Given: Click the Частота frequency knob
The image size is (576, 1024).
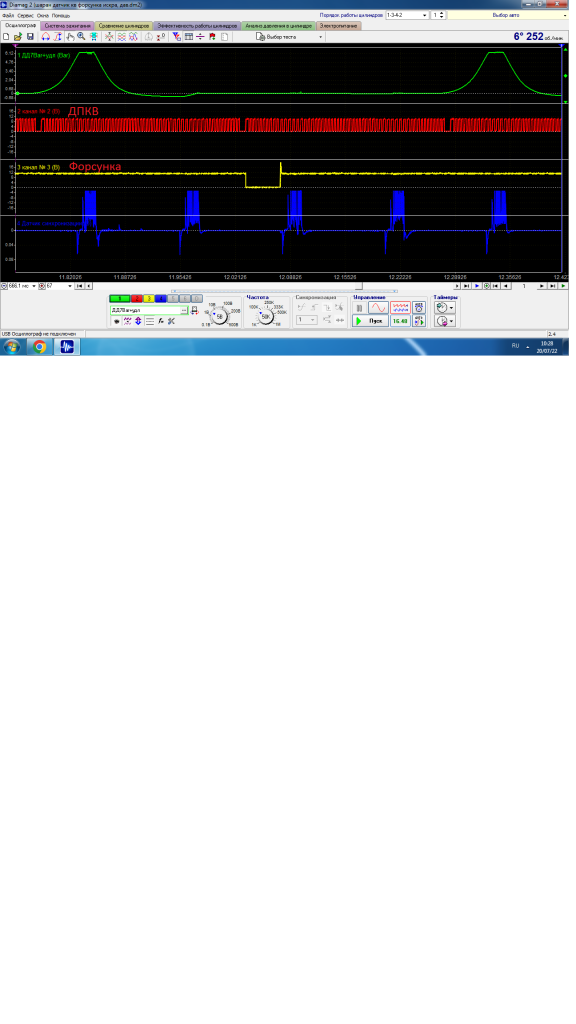Looking at the screenshot, I should coord(266,317).
